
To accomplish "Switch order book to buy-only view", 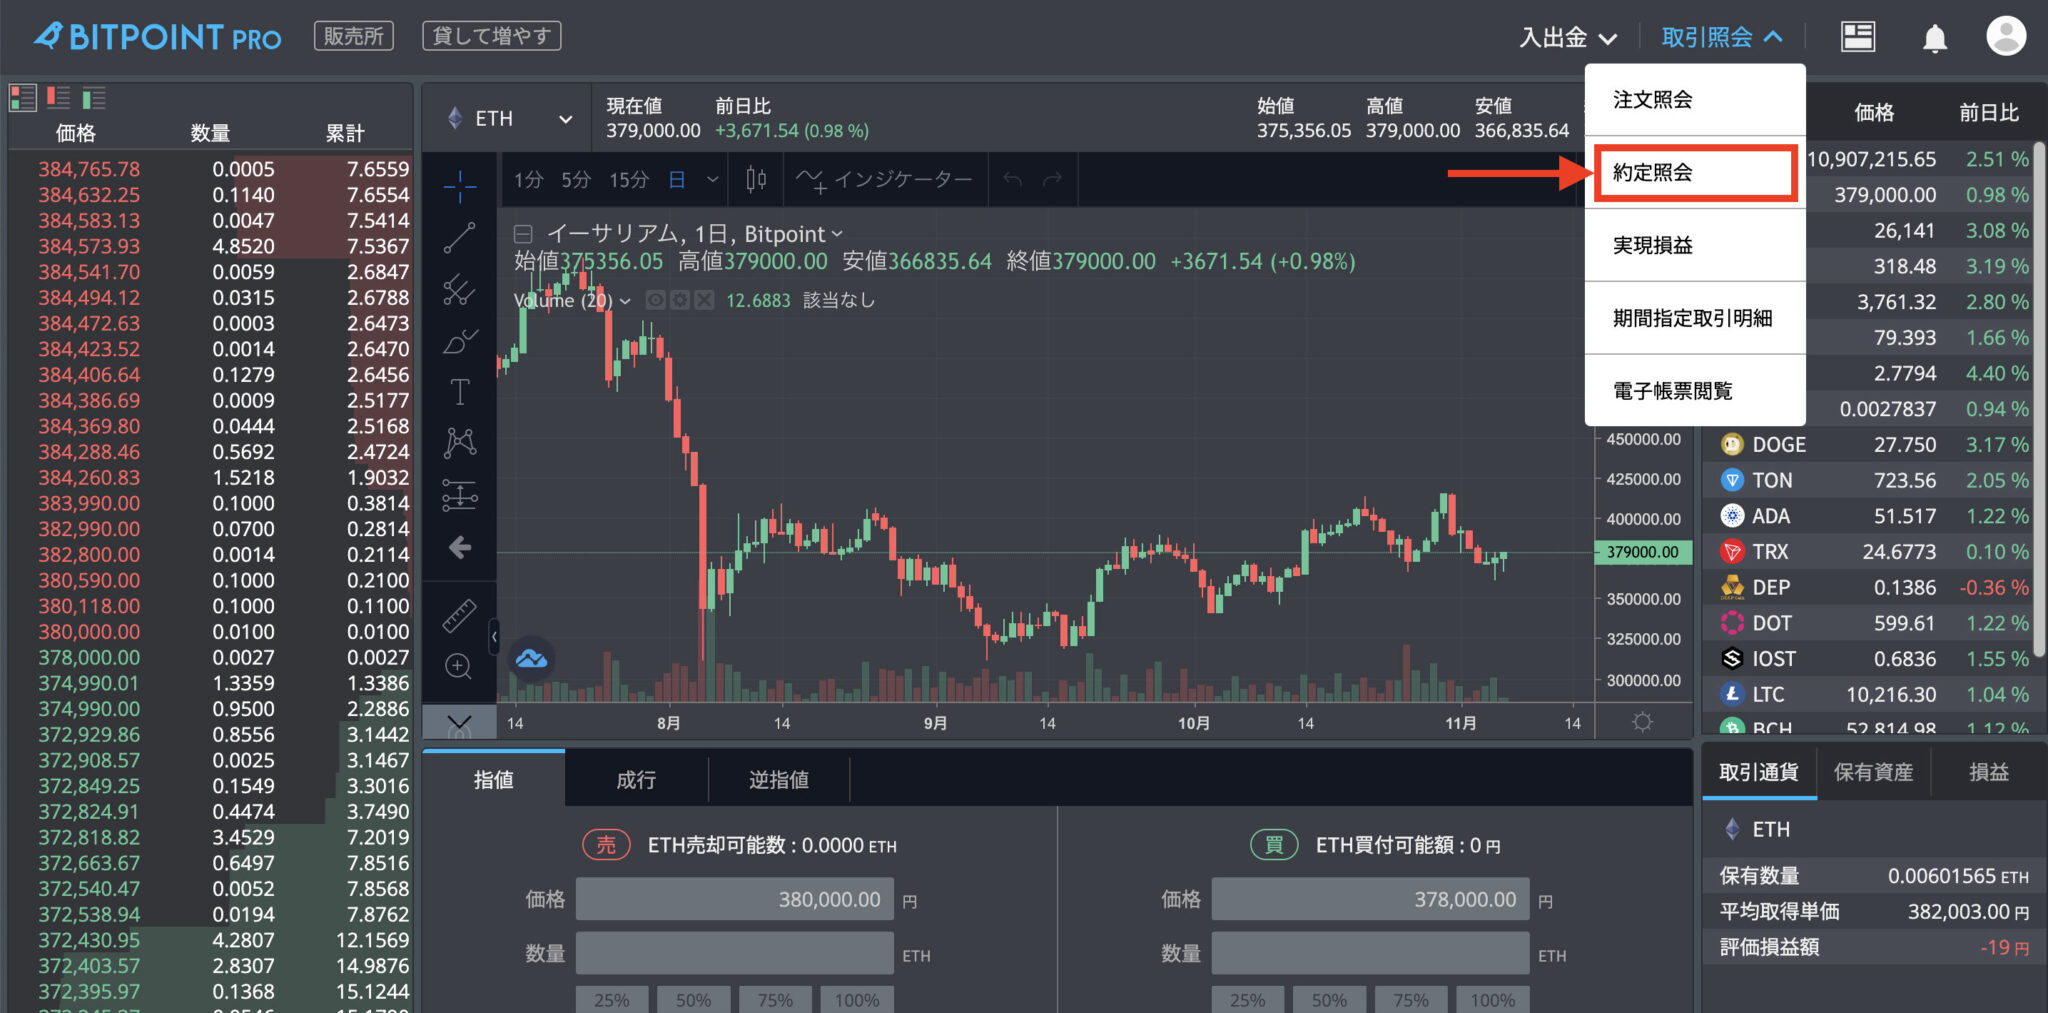I will pyautogui.click(x=93, y=97).
